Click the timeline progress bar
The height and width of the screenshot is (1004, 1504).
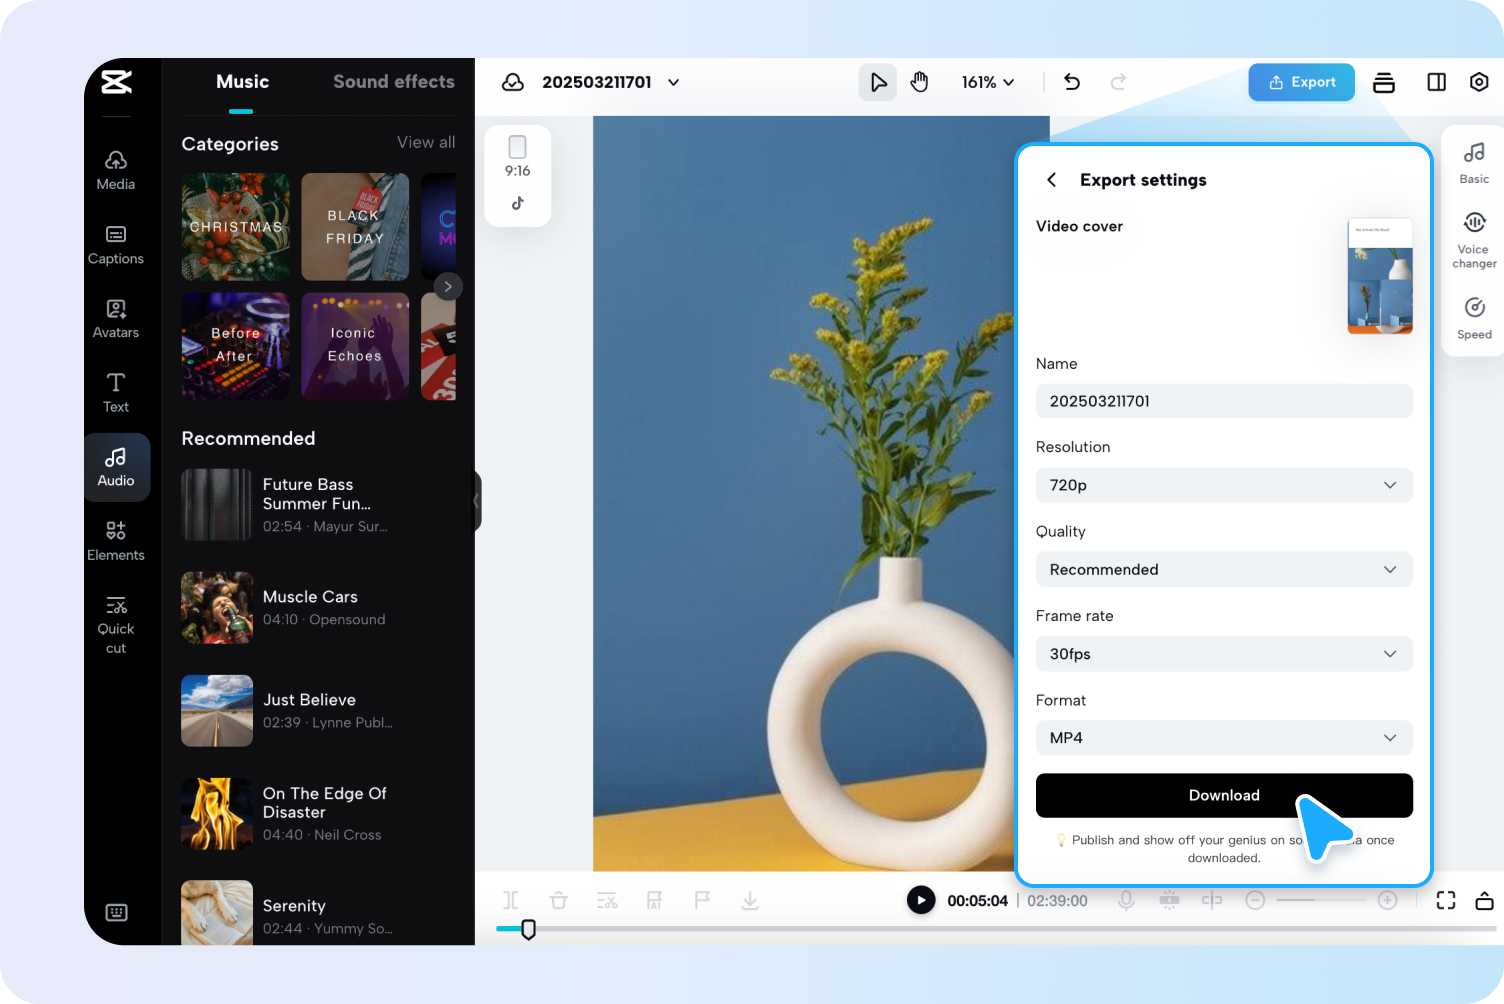tap(996, 929)
